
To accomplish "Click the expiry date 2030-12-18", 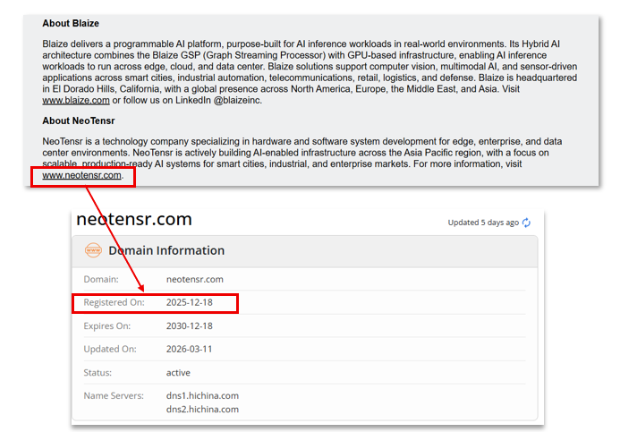I will pyautogui.click(x=189, y=326).
